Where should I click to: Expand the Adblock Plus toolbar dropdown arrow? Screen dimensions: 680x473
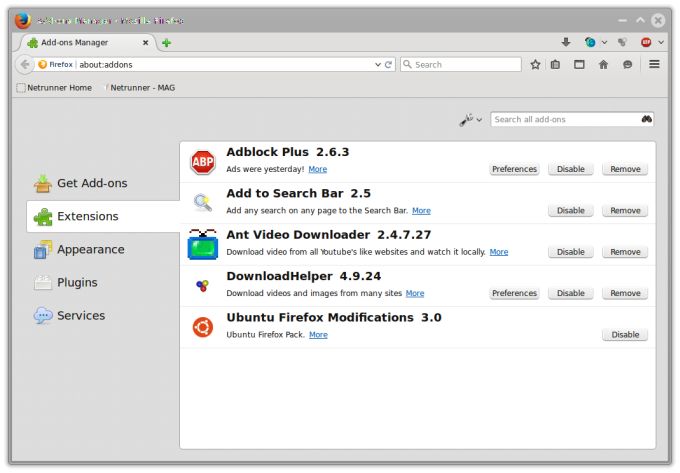pos(660,42)
